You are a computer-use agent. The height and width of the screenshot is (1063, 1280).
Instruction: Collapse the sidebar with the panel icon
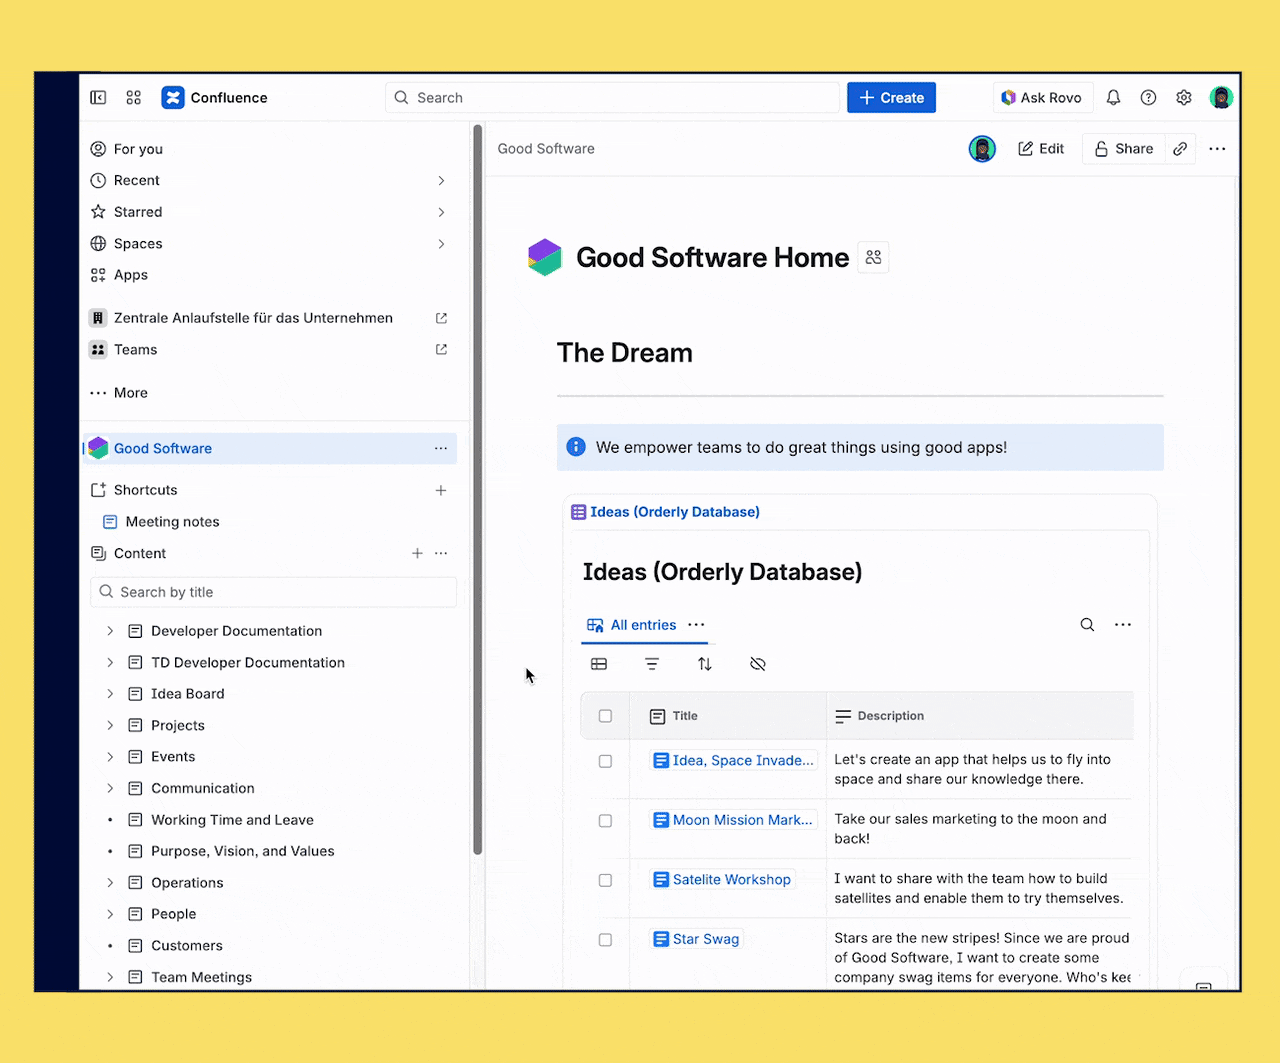(x=98, y=98)
